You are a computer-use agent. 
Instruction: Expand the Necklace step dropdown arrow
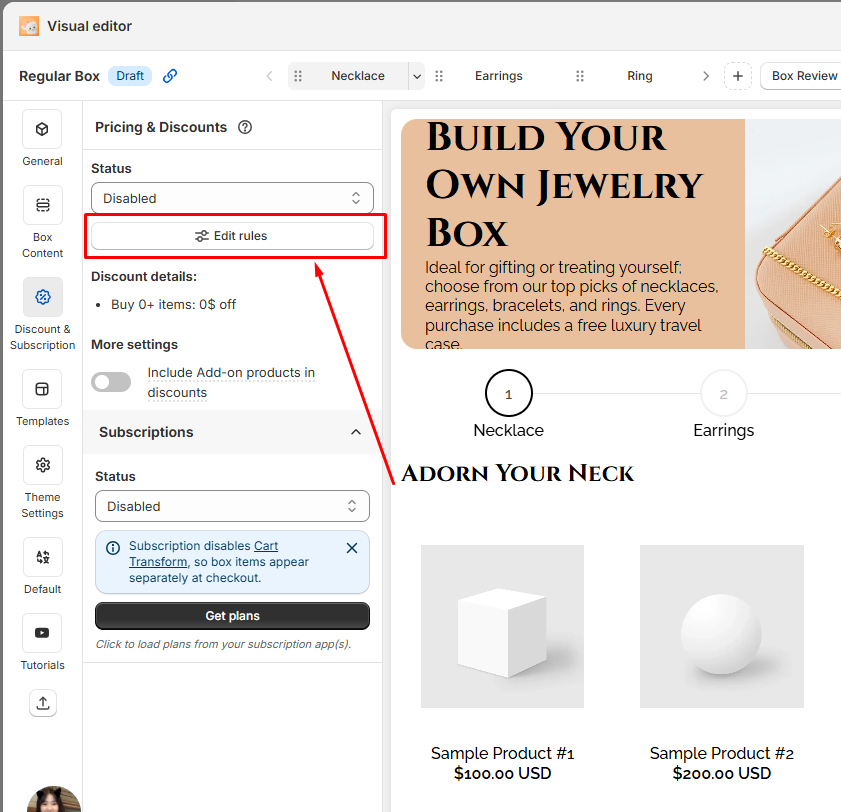click(416, 76)
